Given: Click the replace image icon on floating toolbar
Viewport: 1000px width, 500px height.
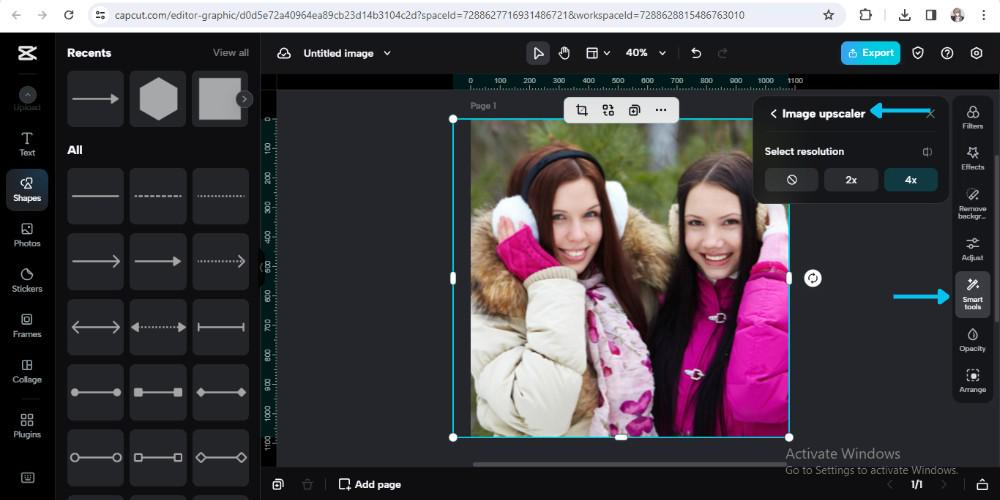Looking at the screenshot, I should point(608,110).
